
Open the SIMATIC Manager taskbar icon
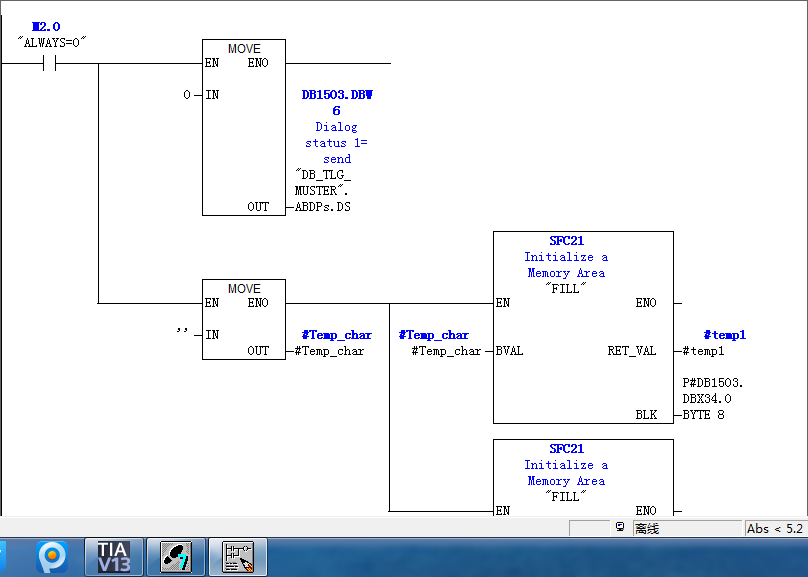[x=176, y=556]
